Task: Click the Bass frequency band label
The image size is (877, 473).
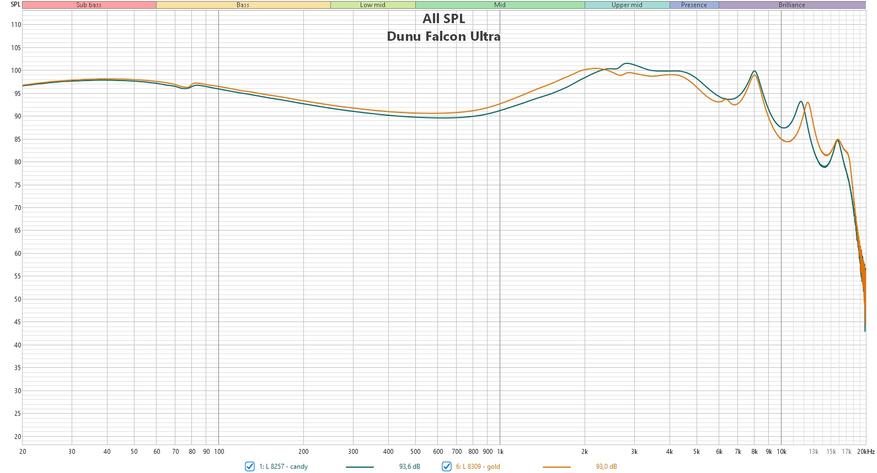Action: coord(243,5)
